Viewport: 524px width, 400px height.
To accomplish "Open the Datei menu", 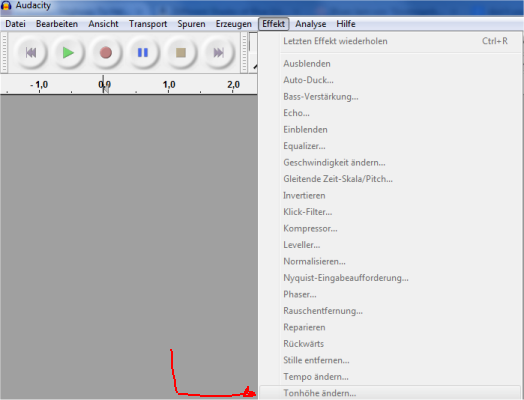I will pyautogui.click(x=15, y=24).
